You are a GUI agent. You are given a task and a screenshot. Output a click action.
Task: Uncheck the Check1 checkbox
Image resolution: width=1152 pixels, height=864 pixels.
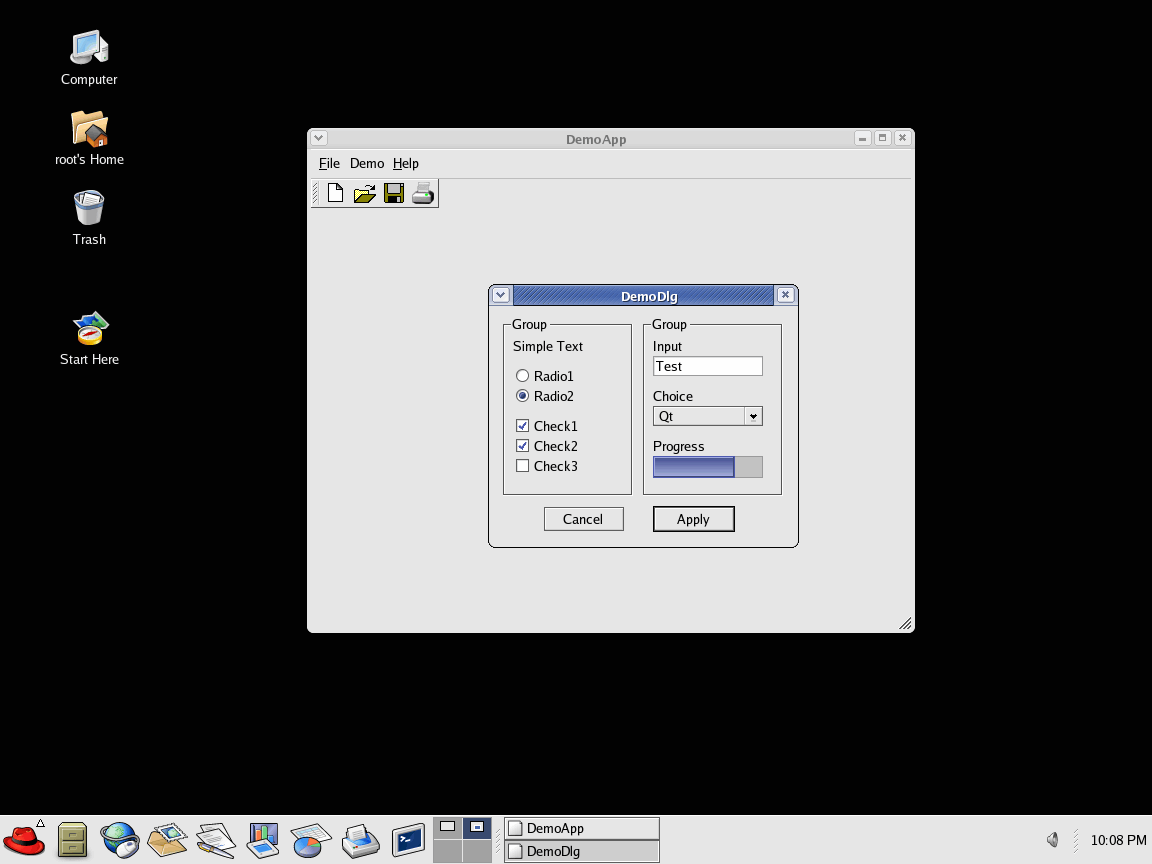click(x=522, y=426)
